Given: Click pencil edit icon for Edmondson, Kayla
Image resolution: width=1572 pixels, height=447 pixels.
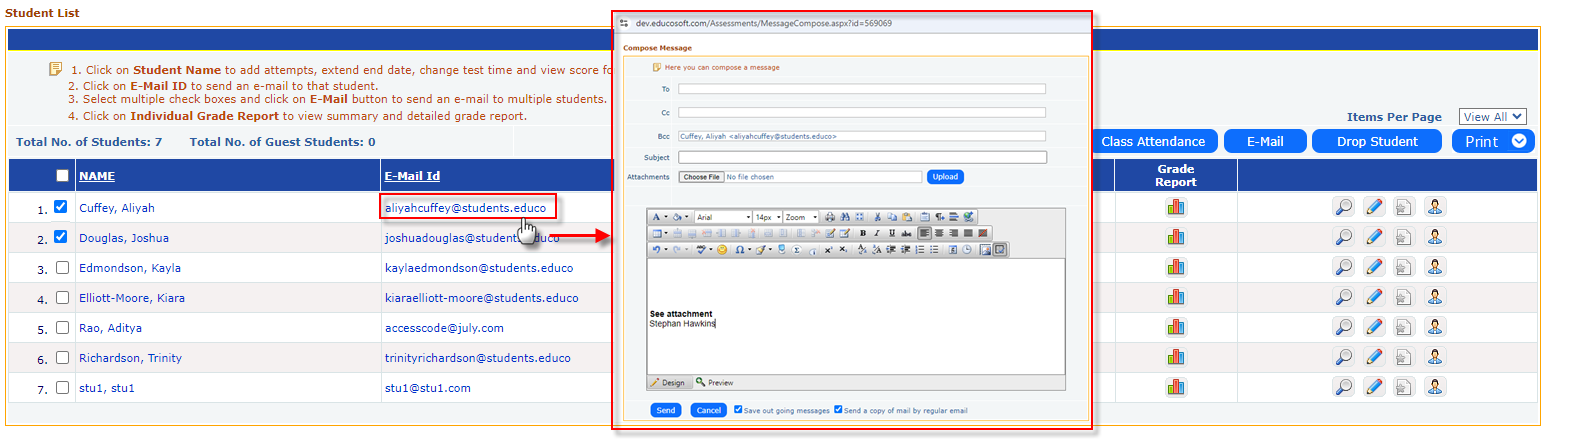Looking at the screenshot, I should click(x=1374, y=267).
